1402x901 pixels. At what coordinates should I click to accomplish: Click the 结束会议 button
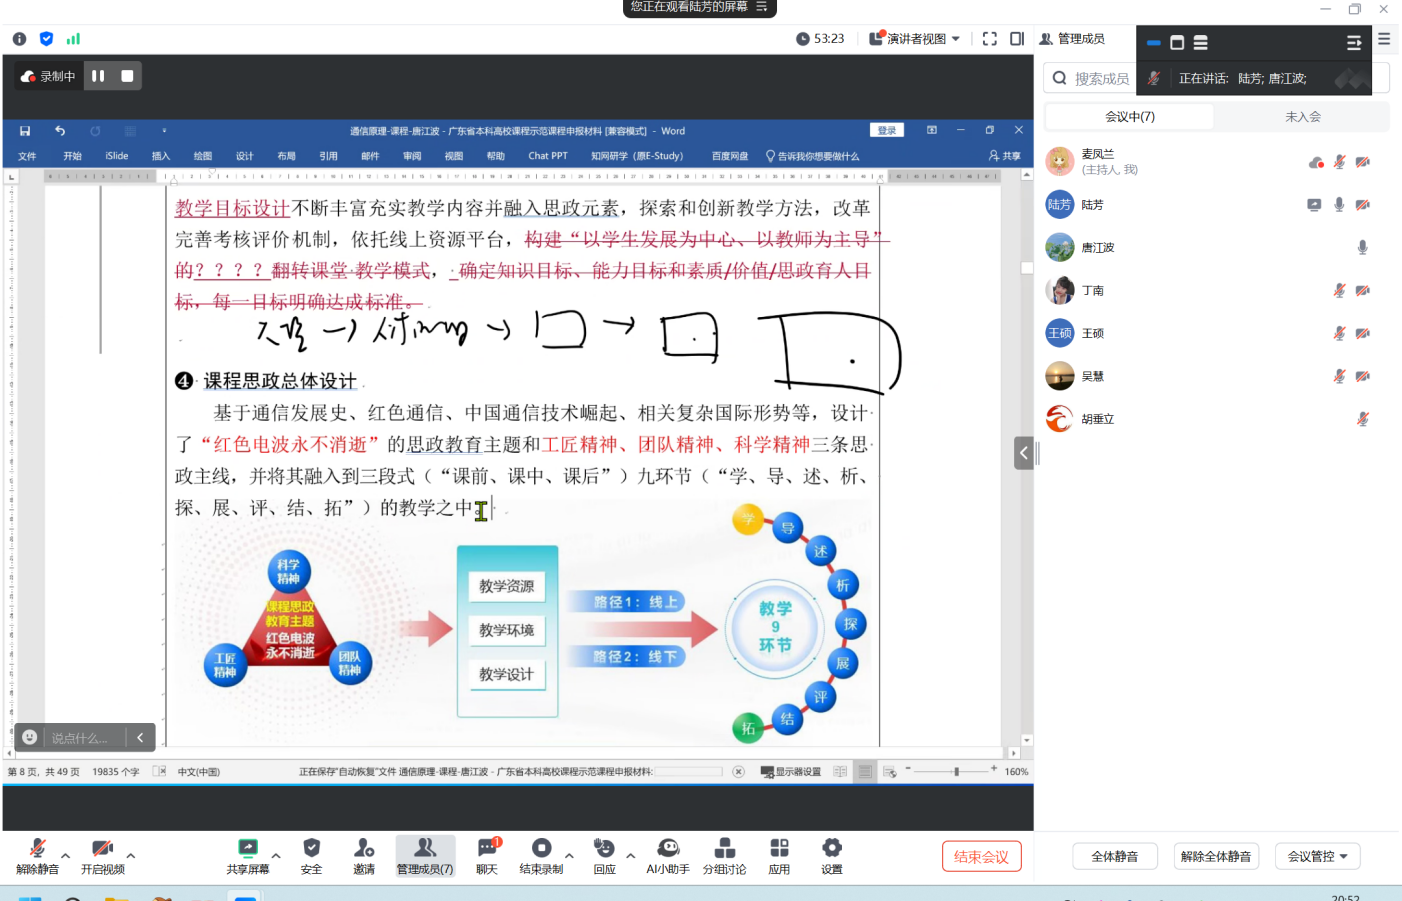[x=981, y=857]
